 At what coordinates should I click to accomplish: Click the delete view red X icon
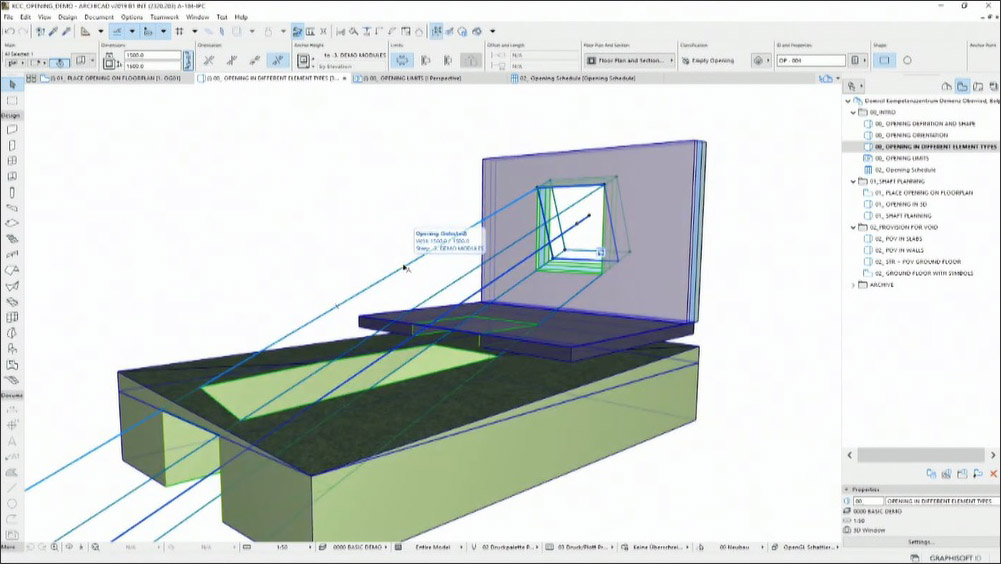[x=993, y=474]
